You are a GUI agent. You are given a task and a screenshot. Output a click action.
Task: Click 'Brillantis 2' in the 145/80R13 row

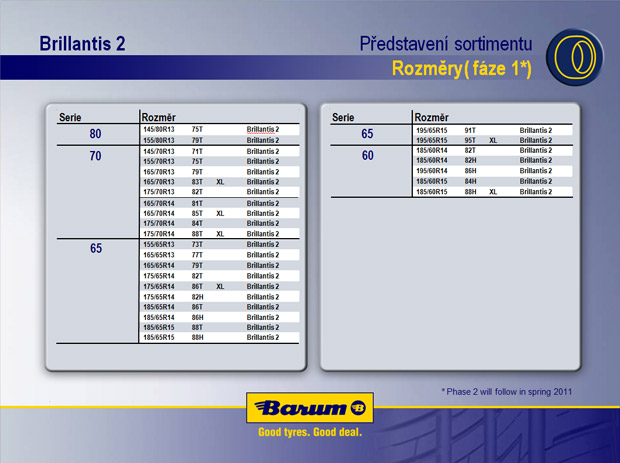263,129
